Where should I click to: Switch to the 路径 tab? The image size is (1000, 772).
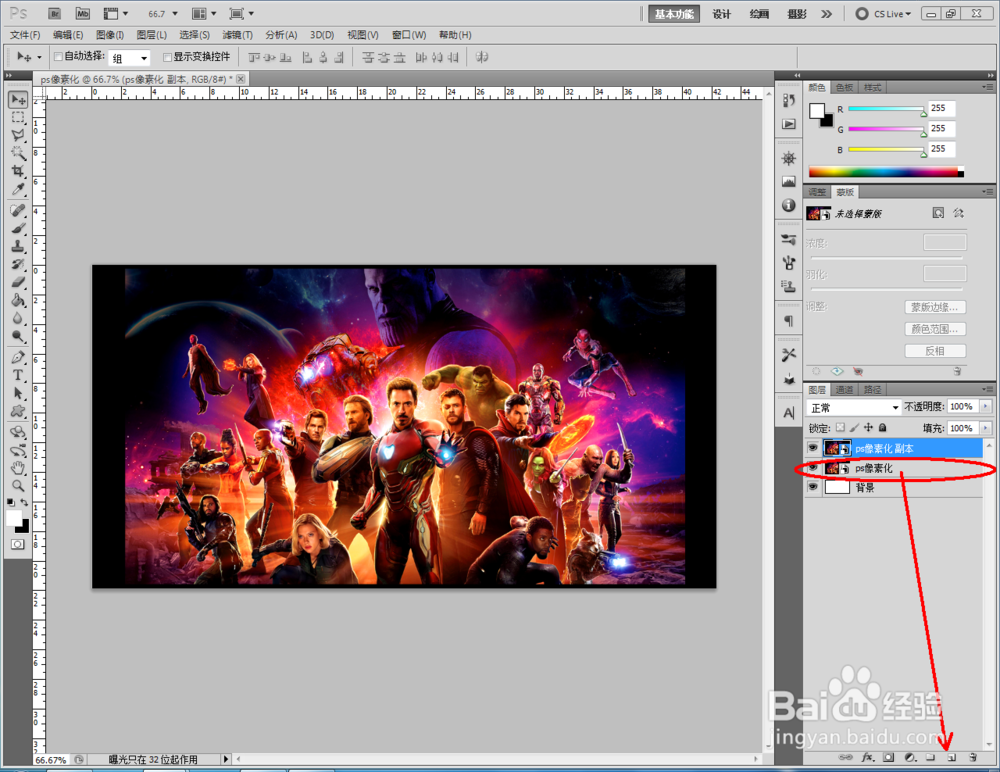872,389
